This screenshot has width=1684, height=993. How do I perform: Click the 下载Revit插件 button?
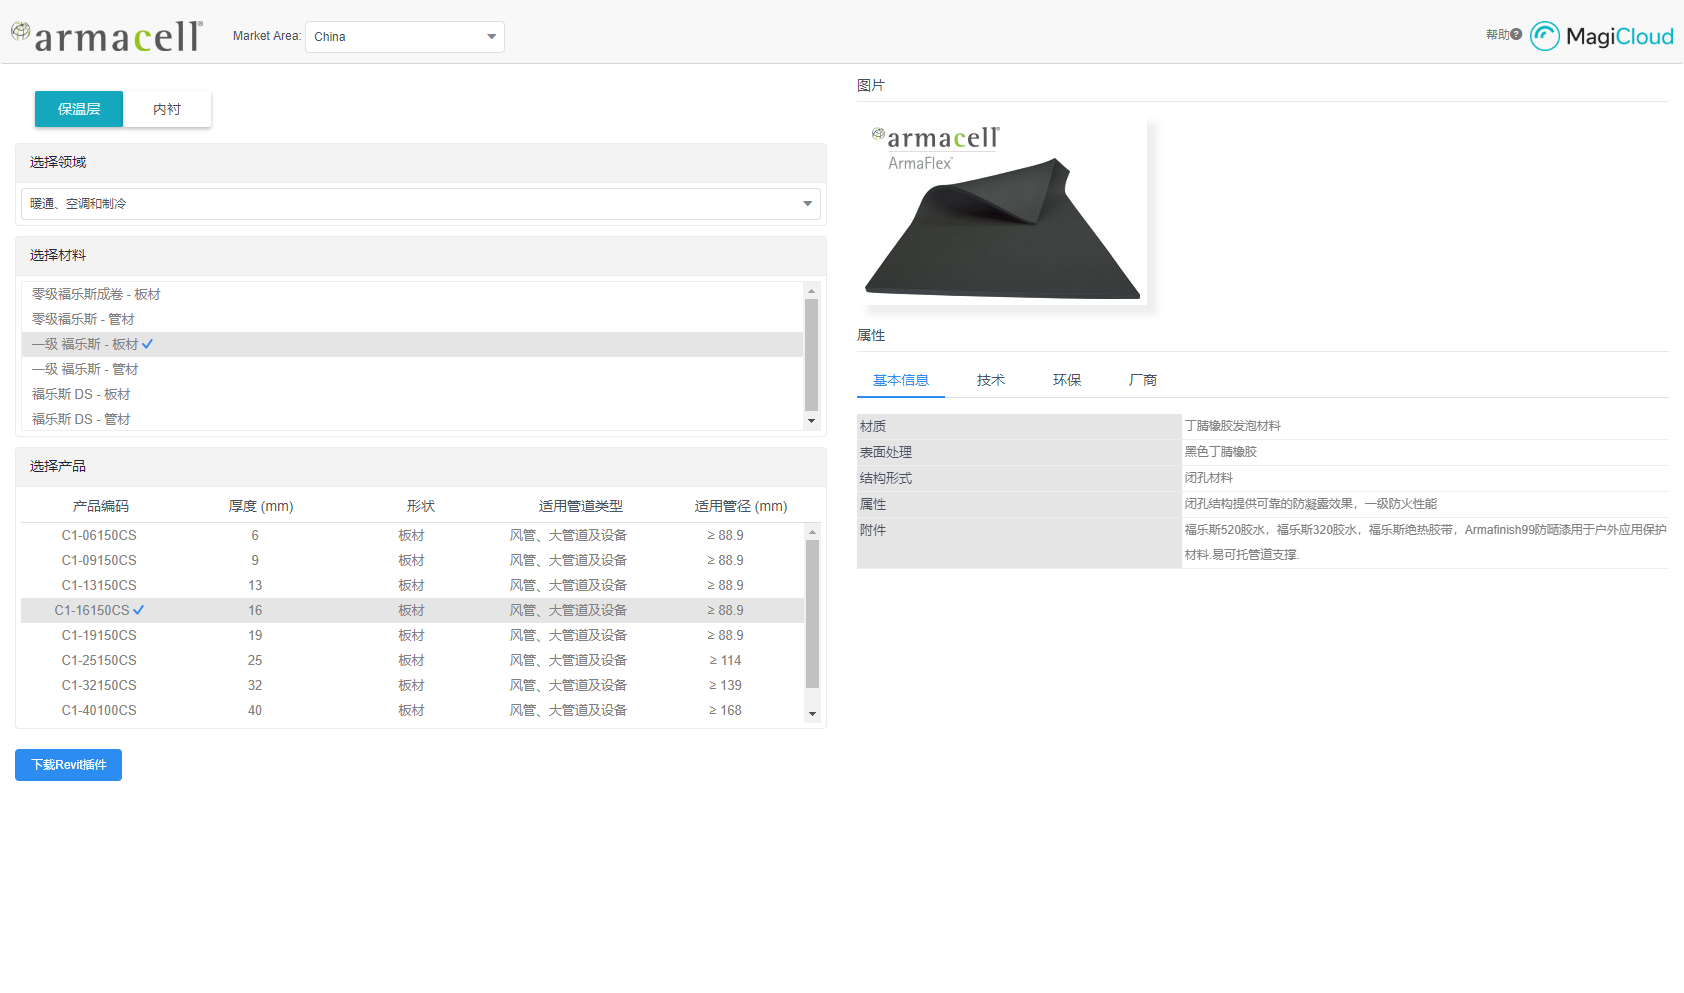click(68, 765)
